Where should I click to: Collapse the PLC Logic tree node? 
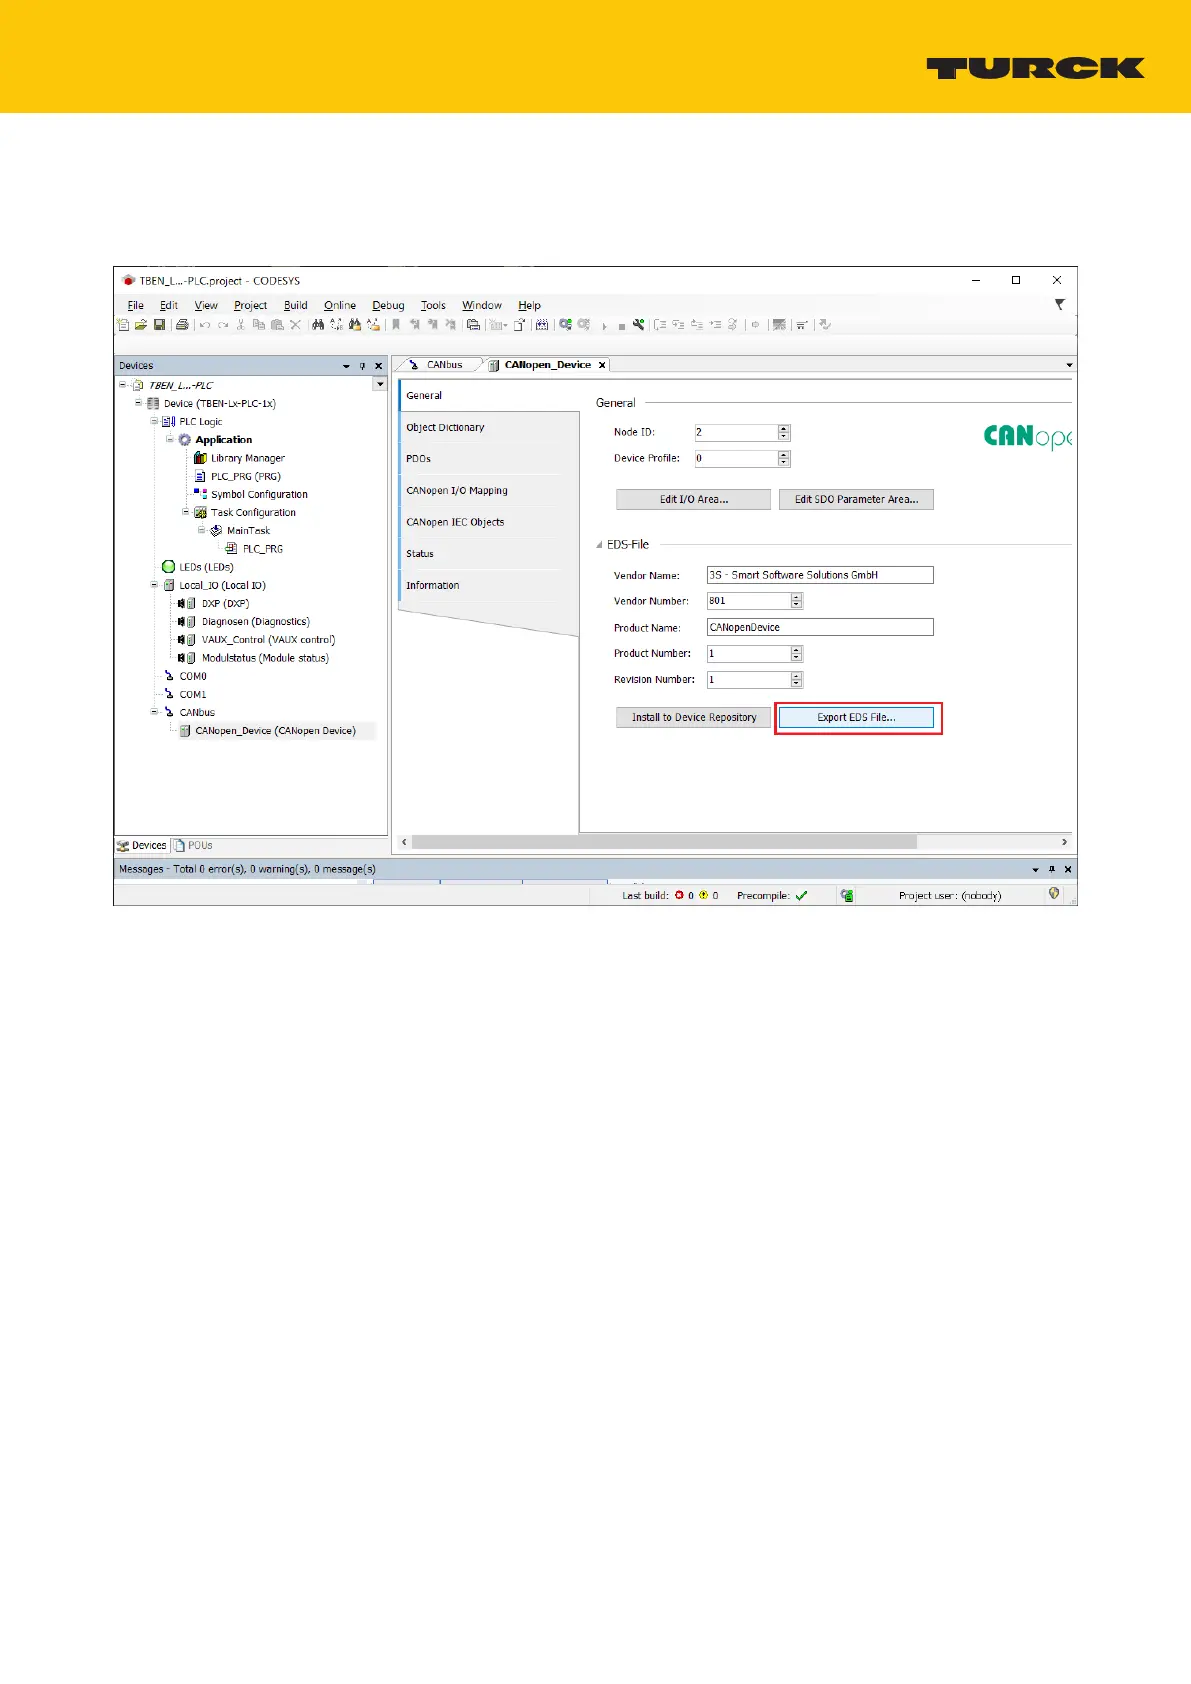[154, 421]
